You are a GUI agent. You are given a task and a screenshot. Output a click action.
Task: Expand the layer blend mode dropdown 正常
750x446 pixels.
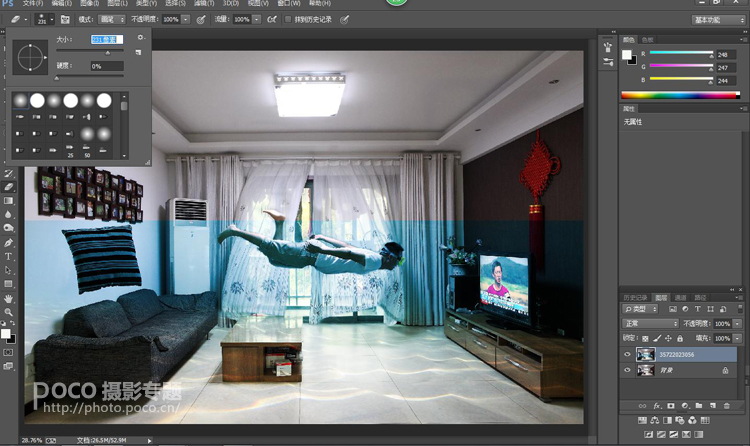650,324
